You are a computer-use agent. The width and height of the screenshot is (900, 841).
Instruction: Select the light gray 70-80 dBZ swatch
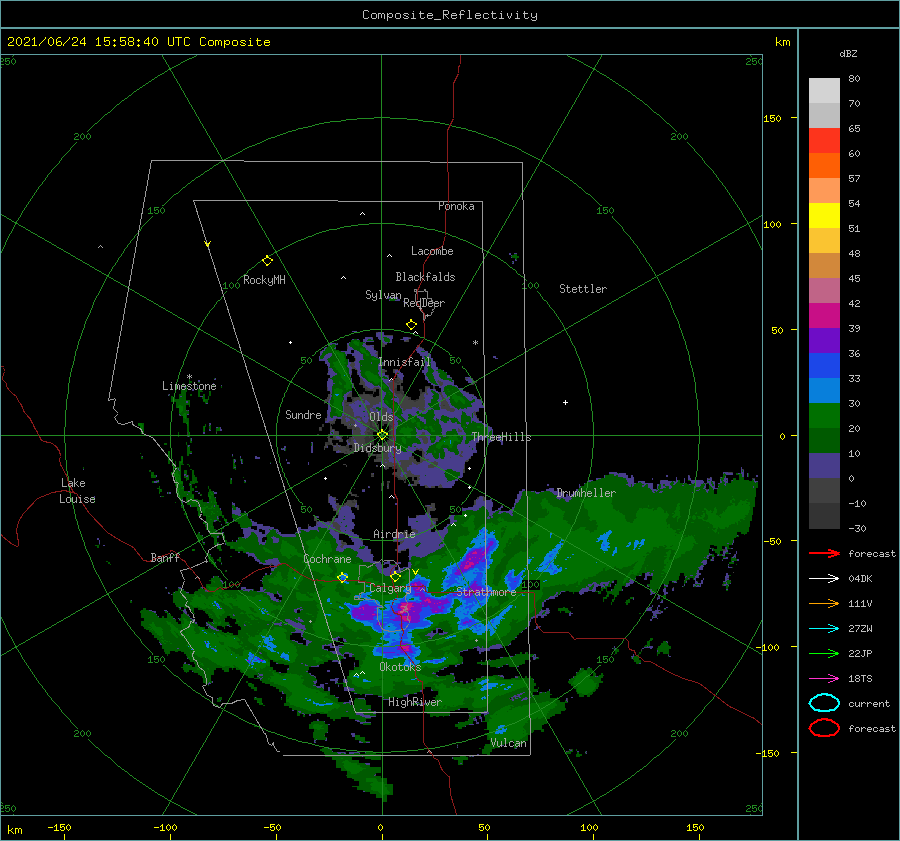(824, 91)
